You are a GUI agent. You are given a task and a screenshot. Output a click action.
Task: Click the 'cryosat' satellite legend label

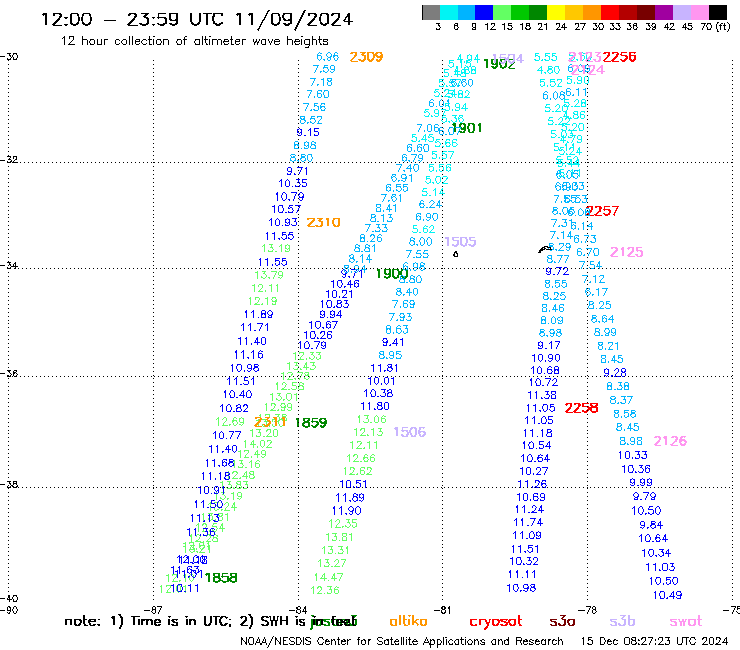(x=496, y=622)
